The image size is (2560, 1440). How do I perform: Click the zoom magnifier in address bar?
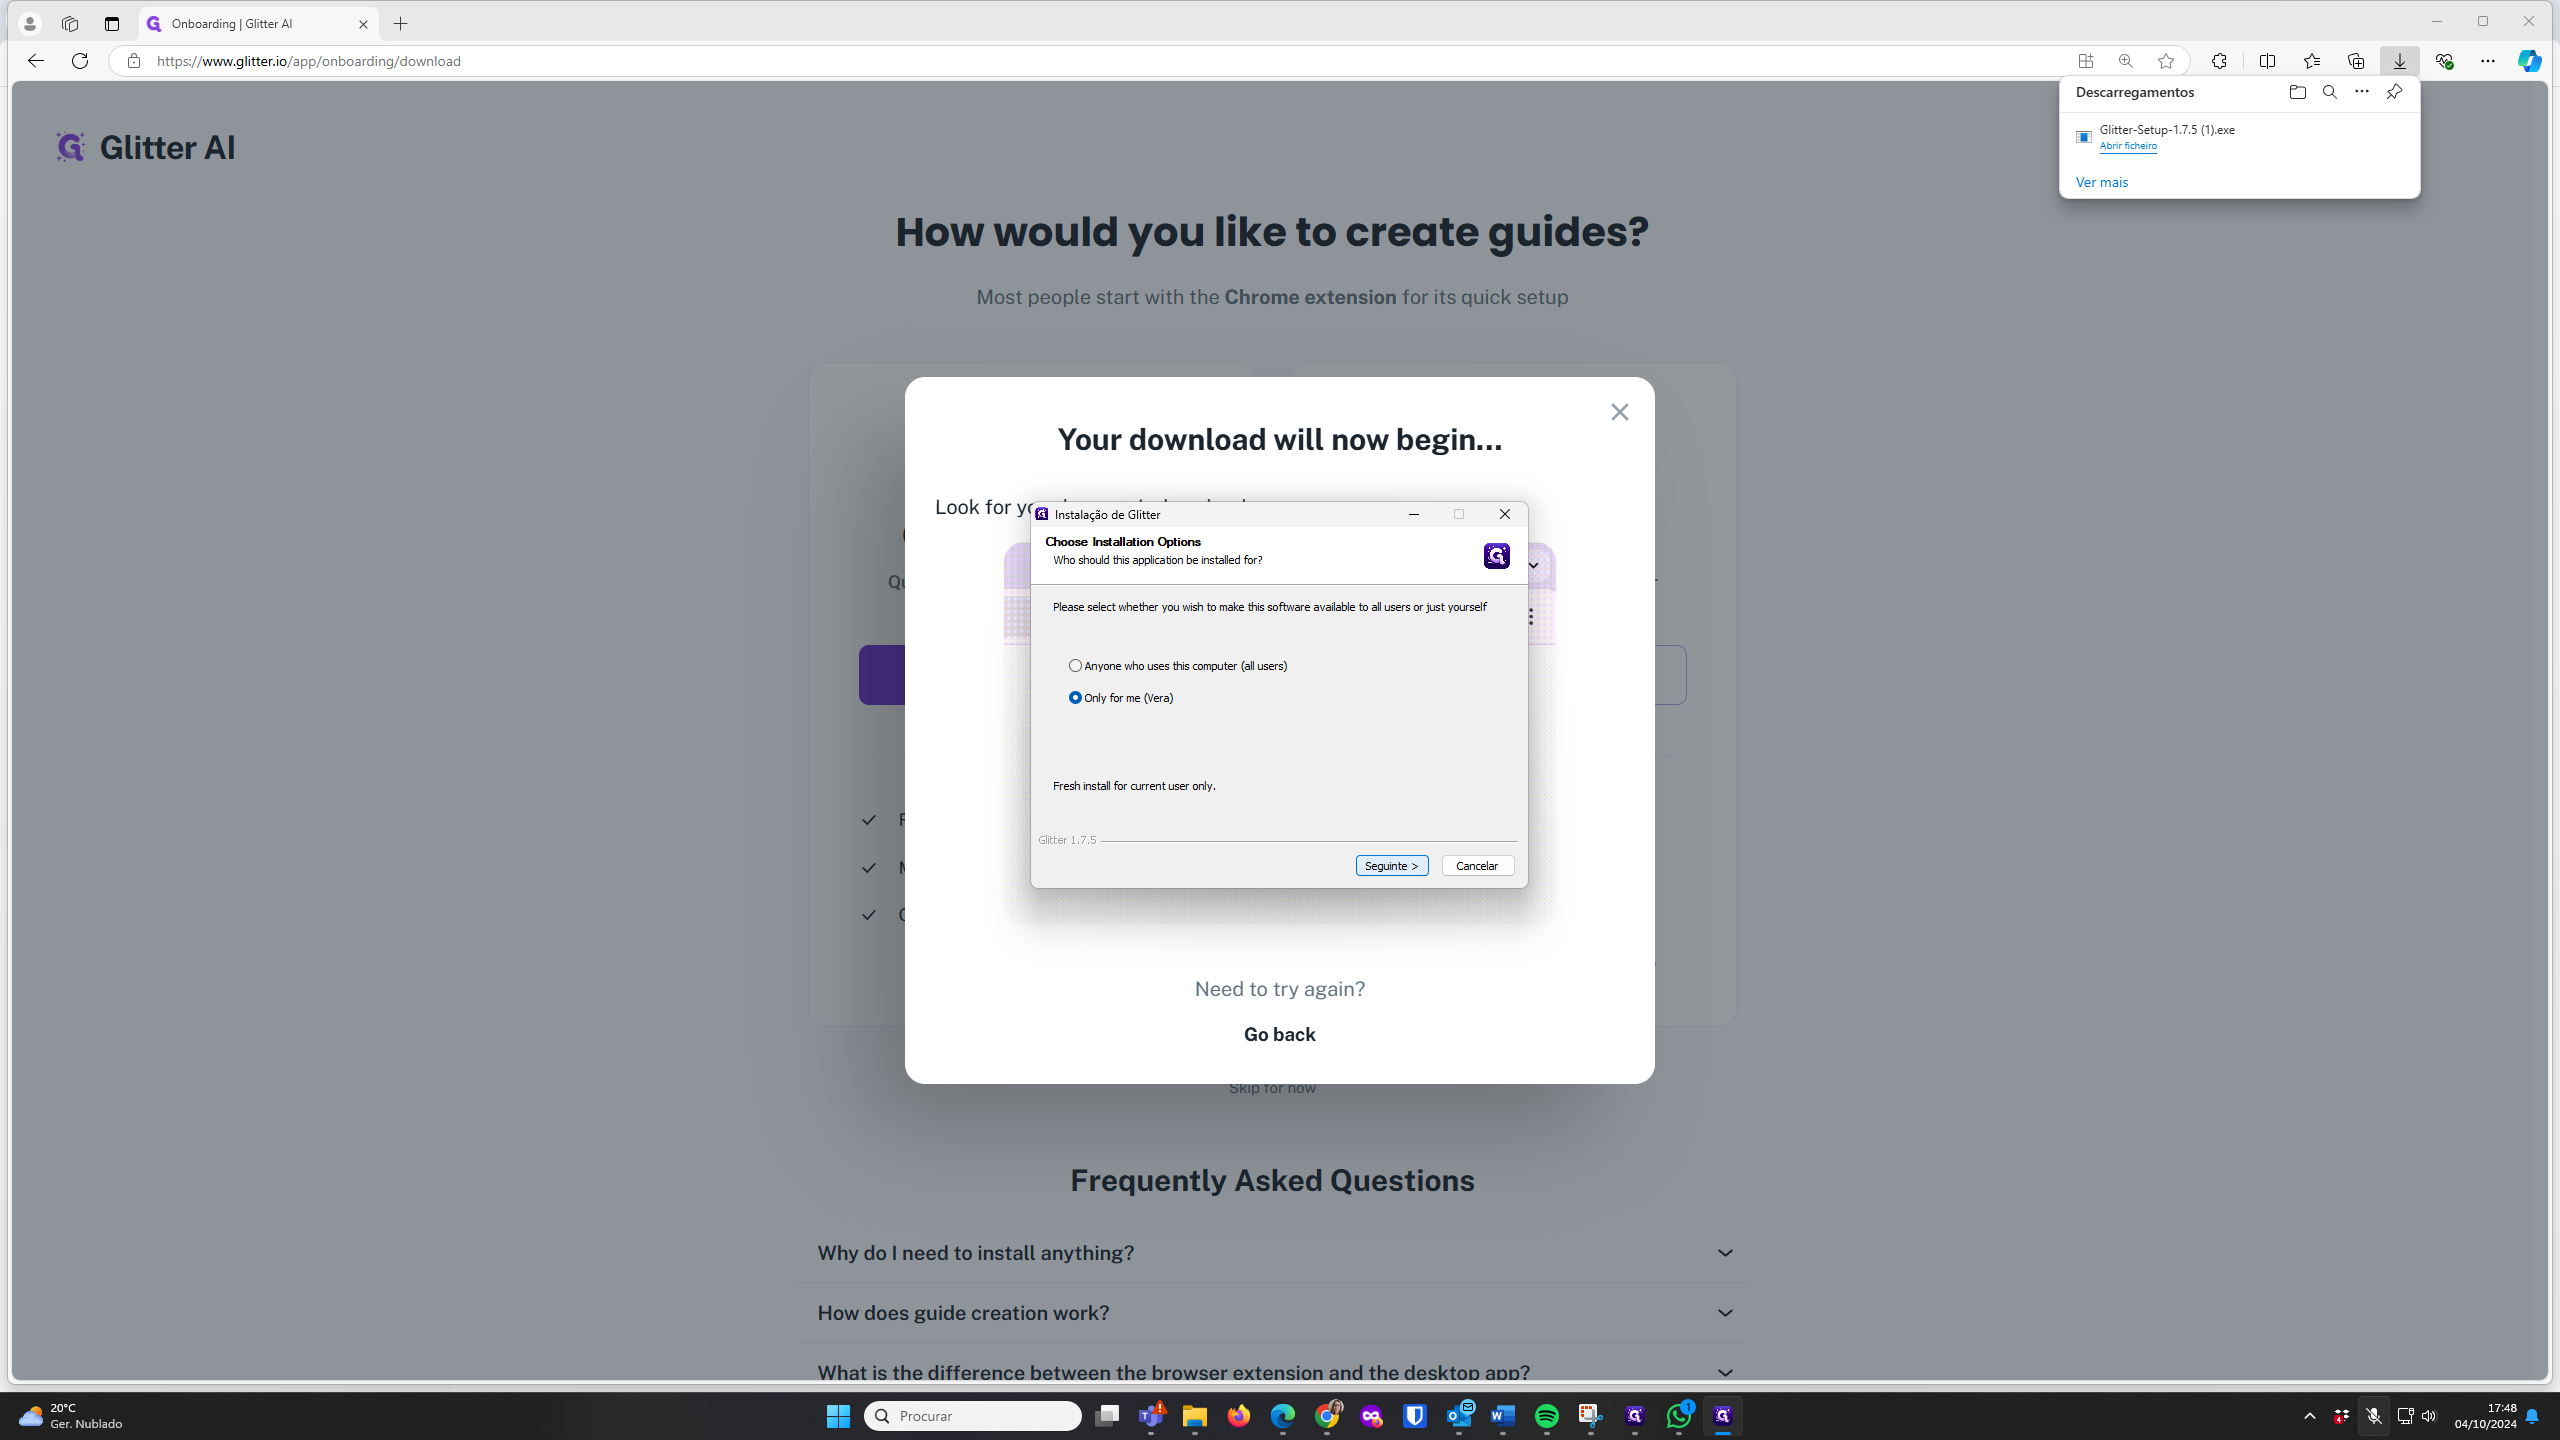point(2125,61)
